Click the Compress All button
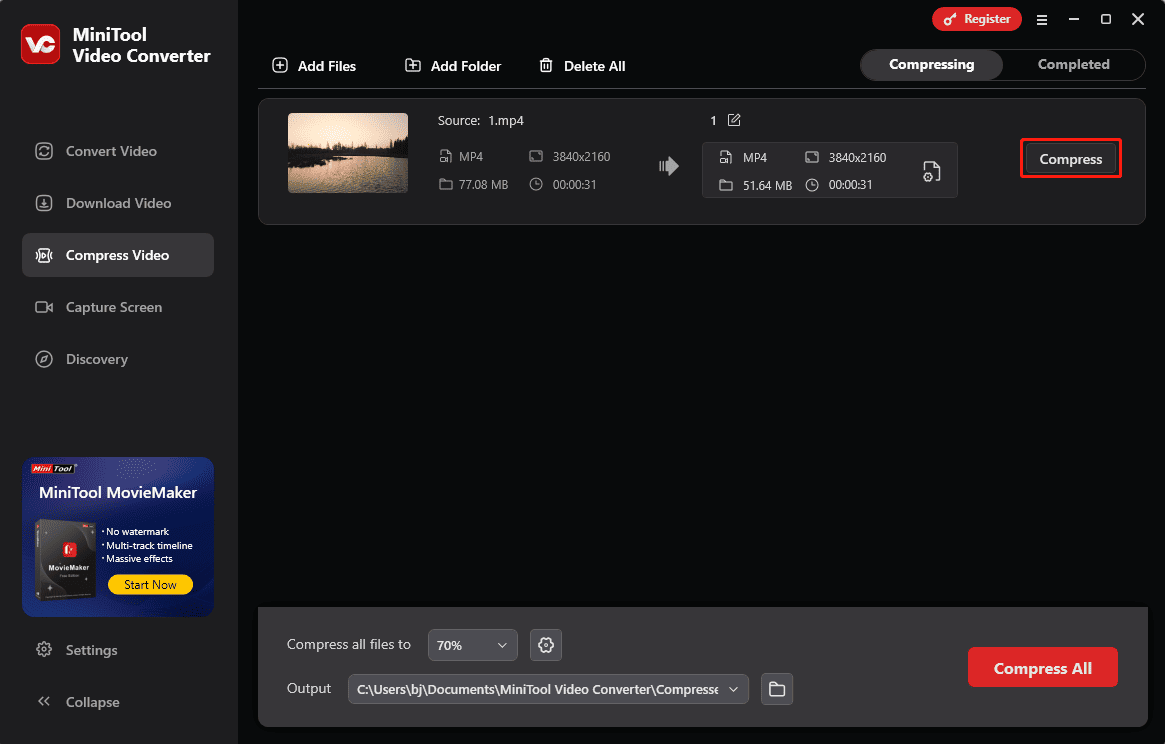The height and width of the screenshot is (744, 1165). pos(1042,667)
